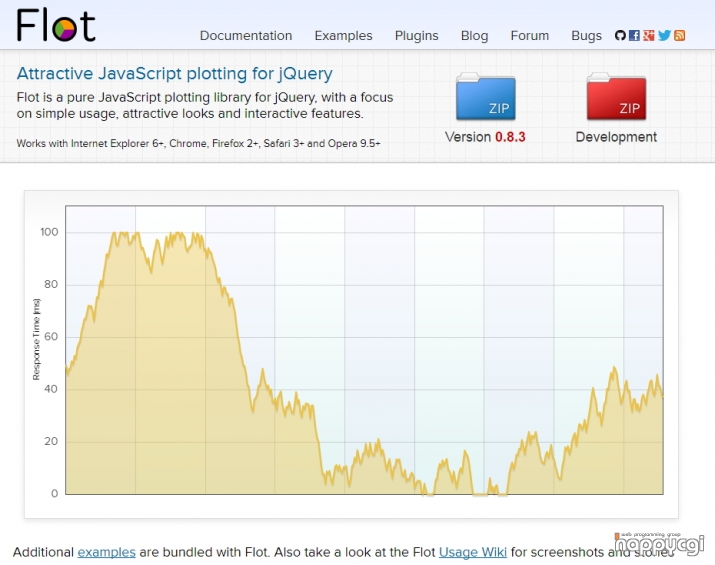Follow the 'examples' hyperlink
This screenshot has height=565, width=715.
pyautogui.click(x=106, y=552)
